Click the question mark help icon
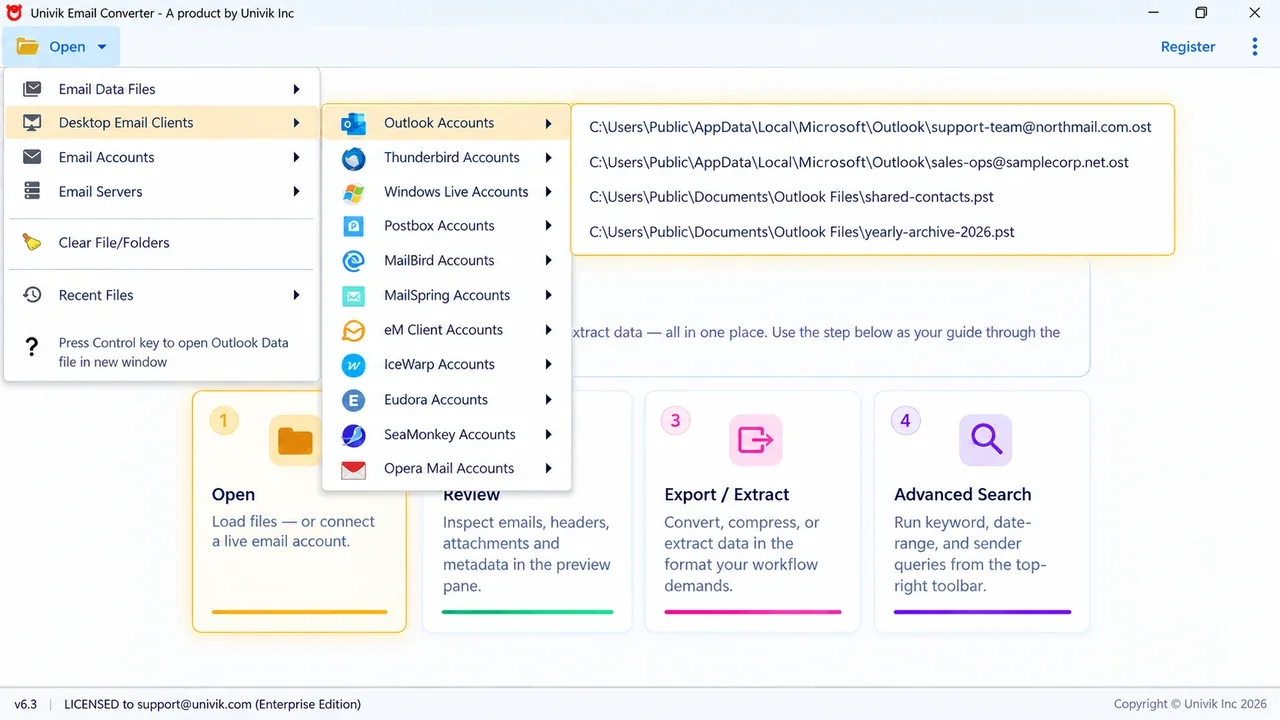 coord(32,347)
